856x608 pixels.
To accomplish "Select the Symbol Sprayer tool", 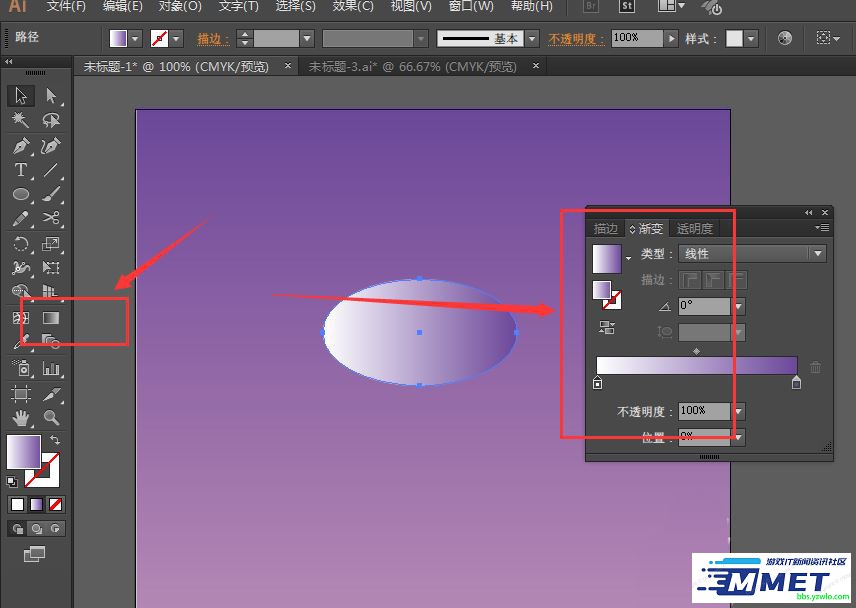I will coord(21,368).
